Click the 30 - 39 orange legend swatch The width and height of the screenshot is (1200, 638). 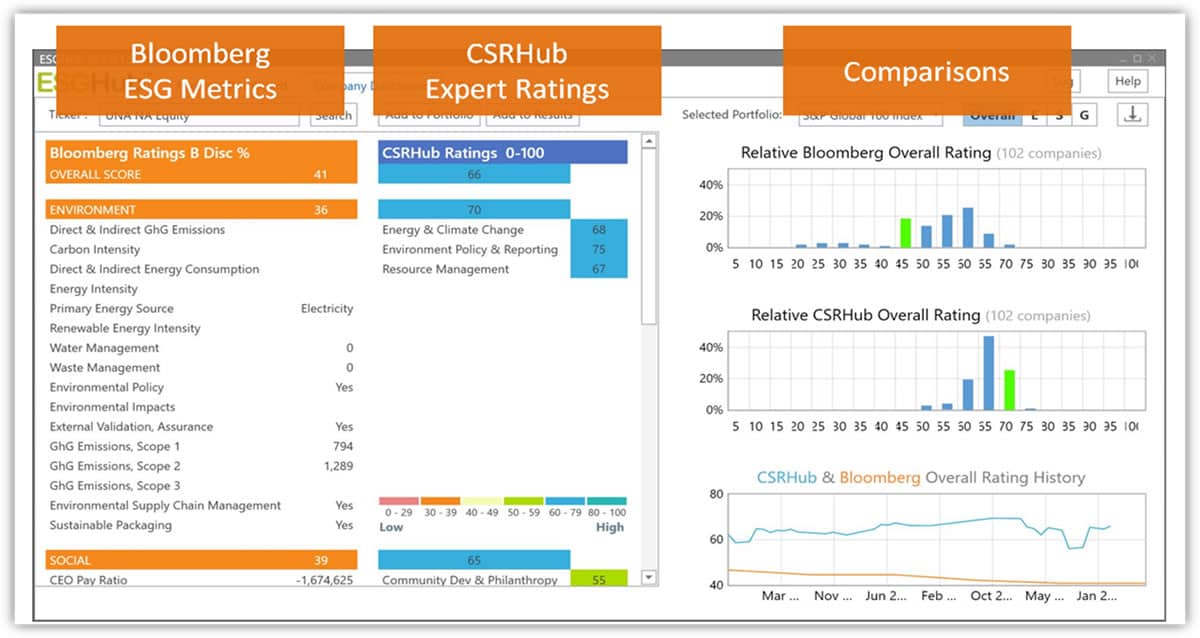click(x=440, y=500)
